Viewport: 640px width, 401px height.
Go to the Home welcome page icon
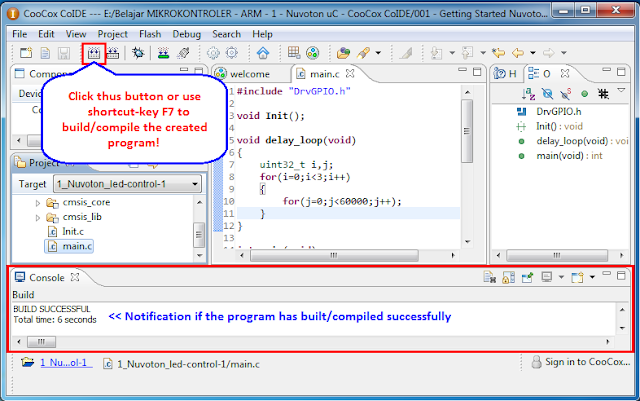coord(263,53)
